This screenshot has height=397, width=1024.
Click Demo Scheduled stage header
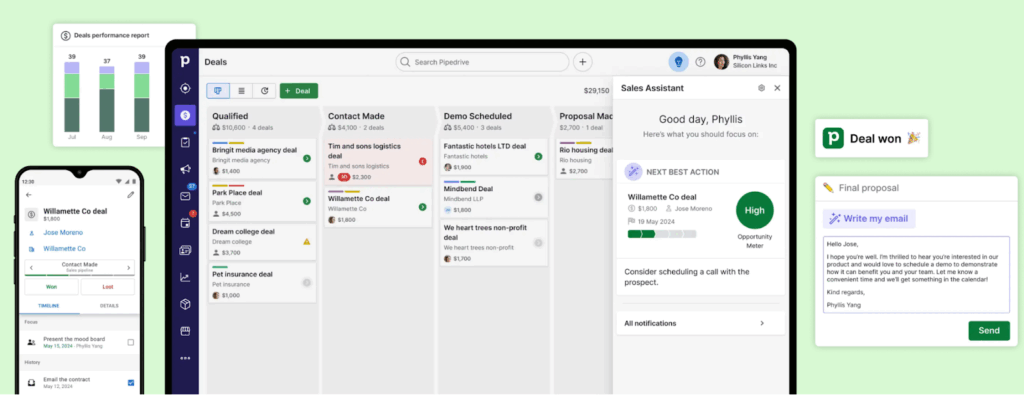(x=494, y=121)
